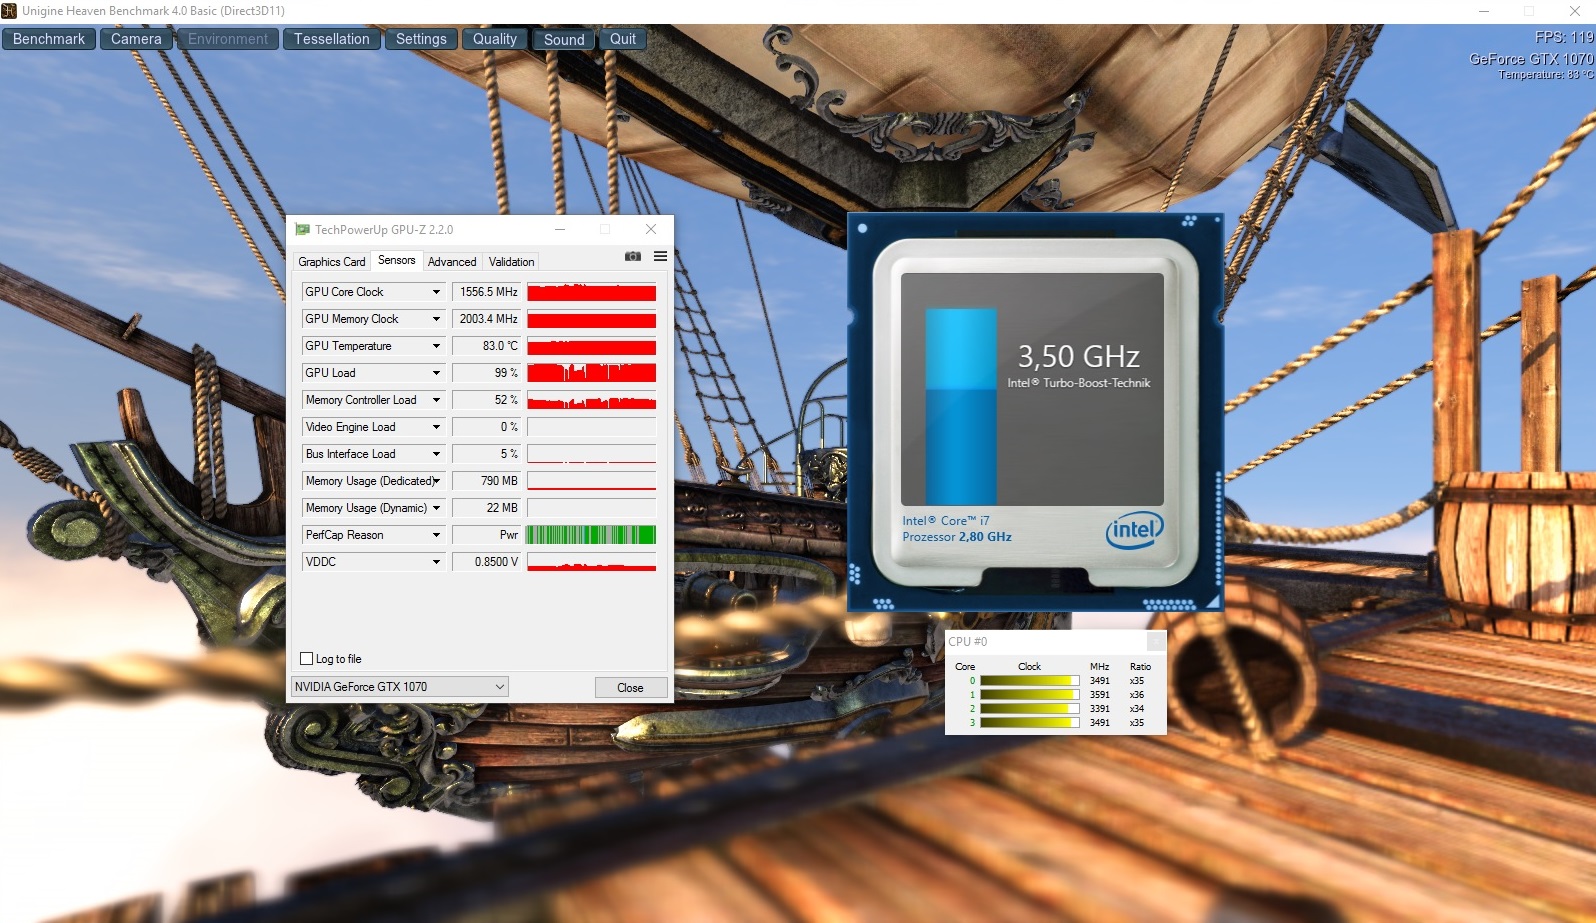Viewport: 1596px width, 923px height.
Task: Expand the GPU Temperature sensor dropdown
Action: [436, 346]
